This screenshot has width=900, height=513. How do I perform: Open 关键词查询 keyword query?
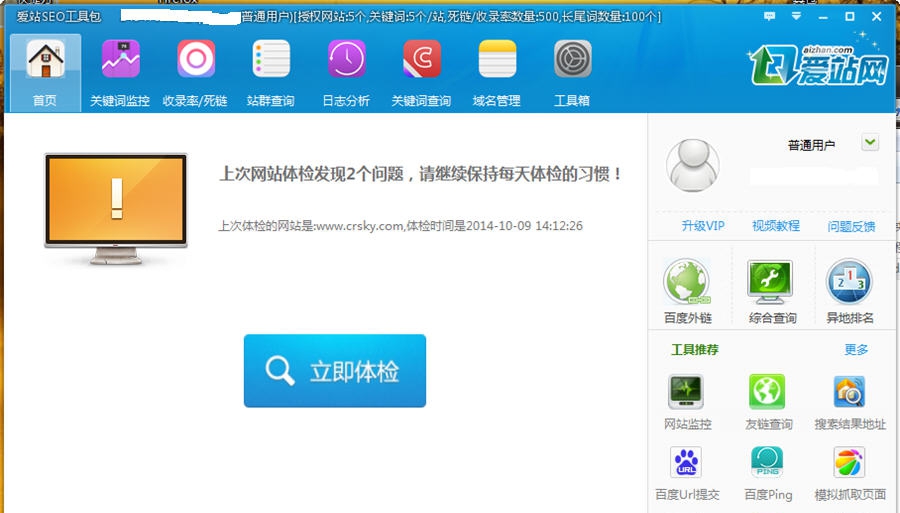(x=421, y=72)
